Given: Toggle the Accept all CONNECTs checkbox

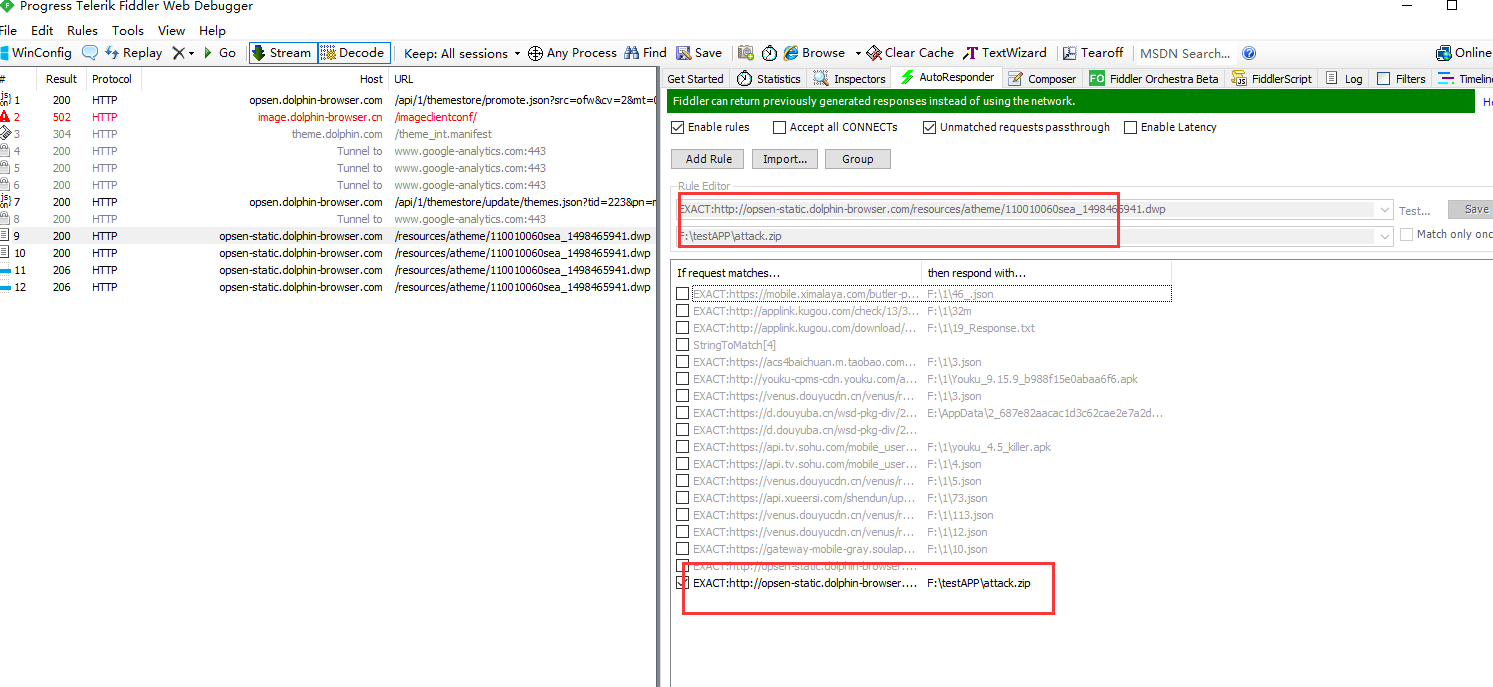Looking at the screenshot, I should pos(780,127).
